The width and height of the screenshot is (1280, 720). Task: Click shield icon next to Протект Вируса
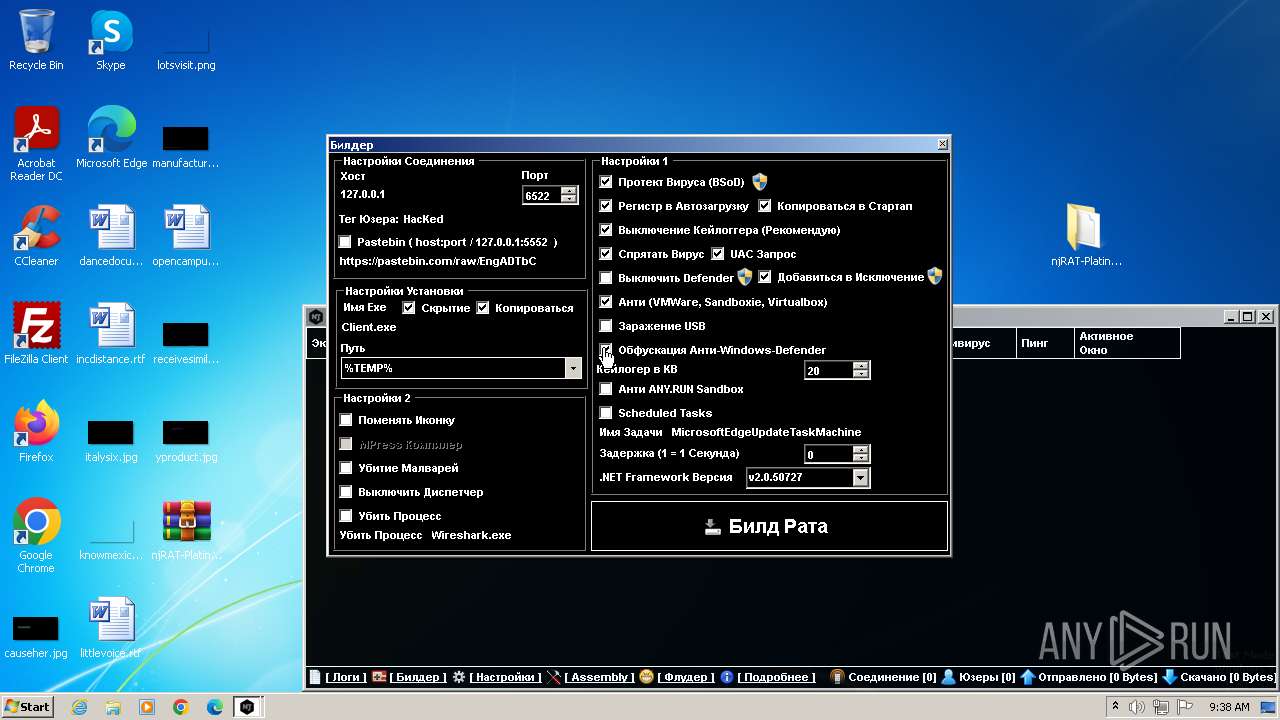point(759,182)
